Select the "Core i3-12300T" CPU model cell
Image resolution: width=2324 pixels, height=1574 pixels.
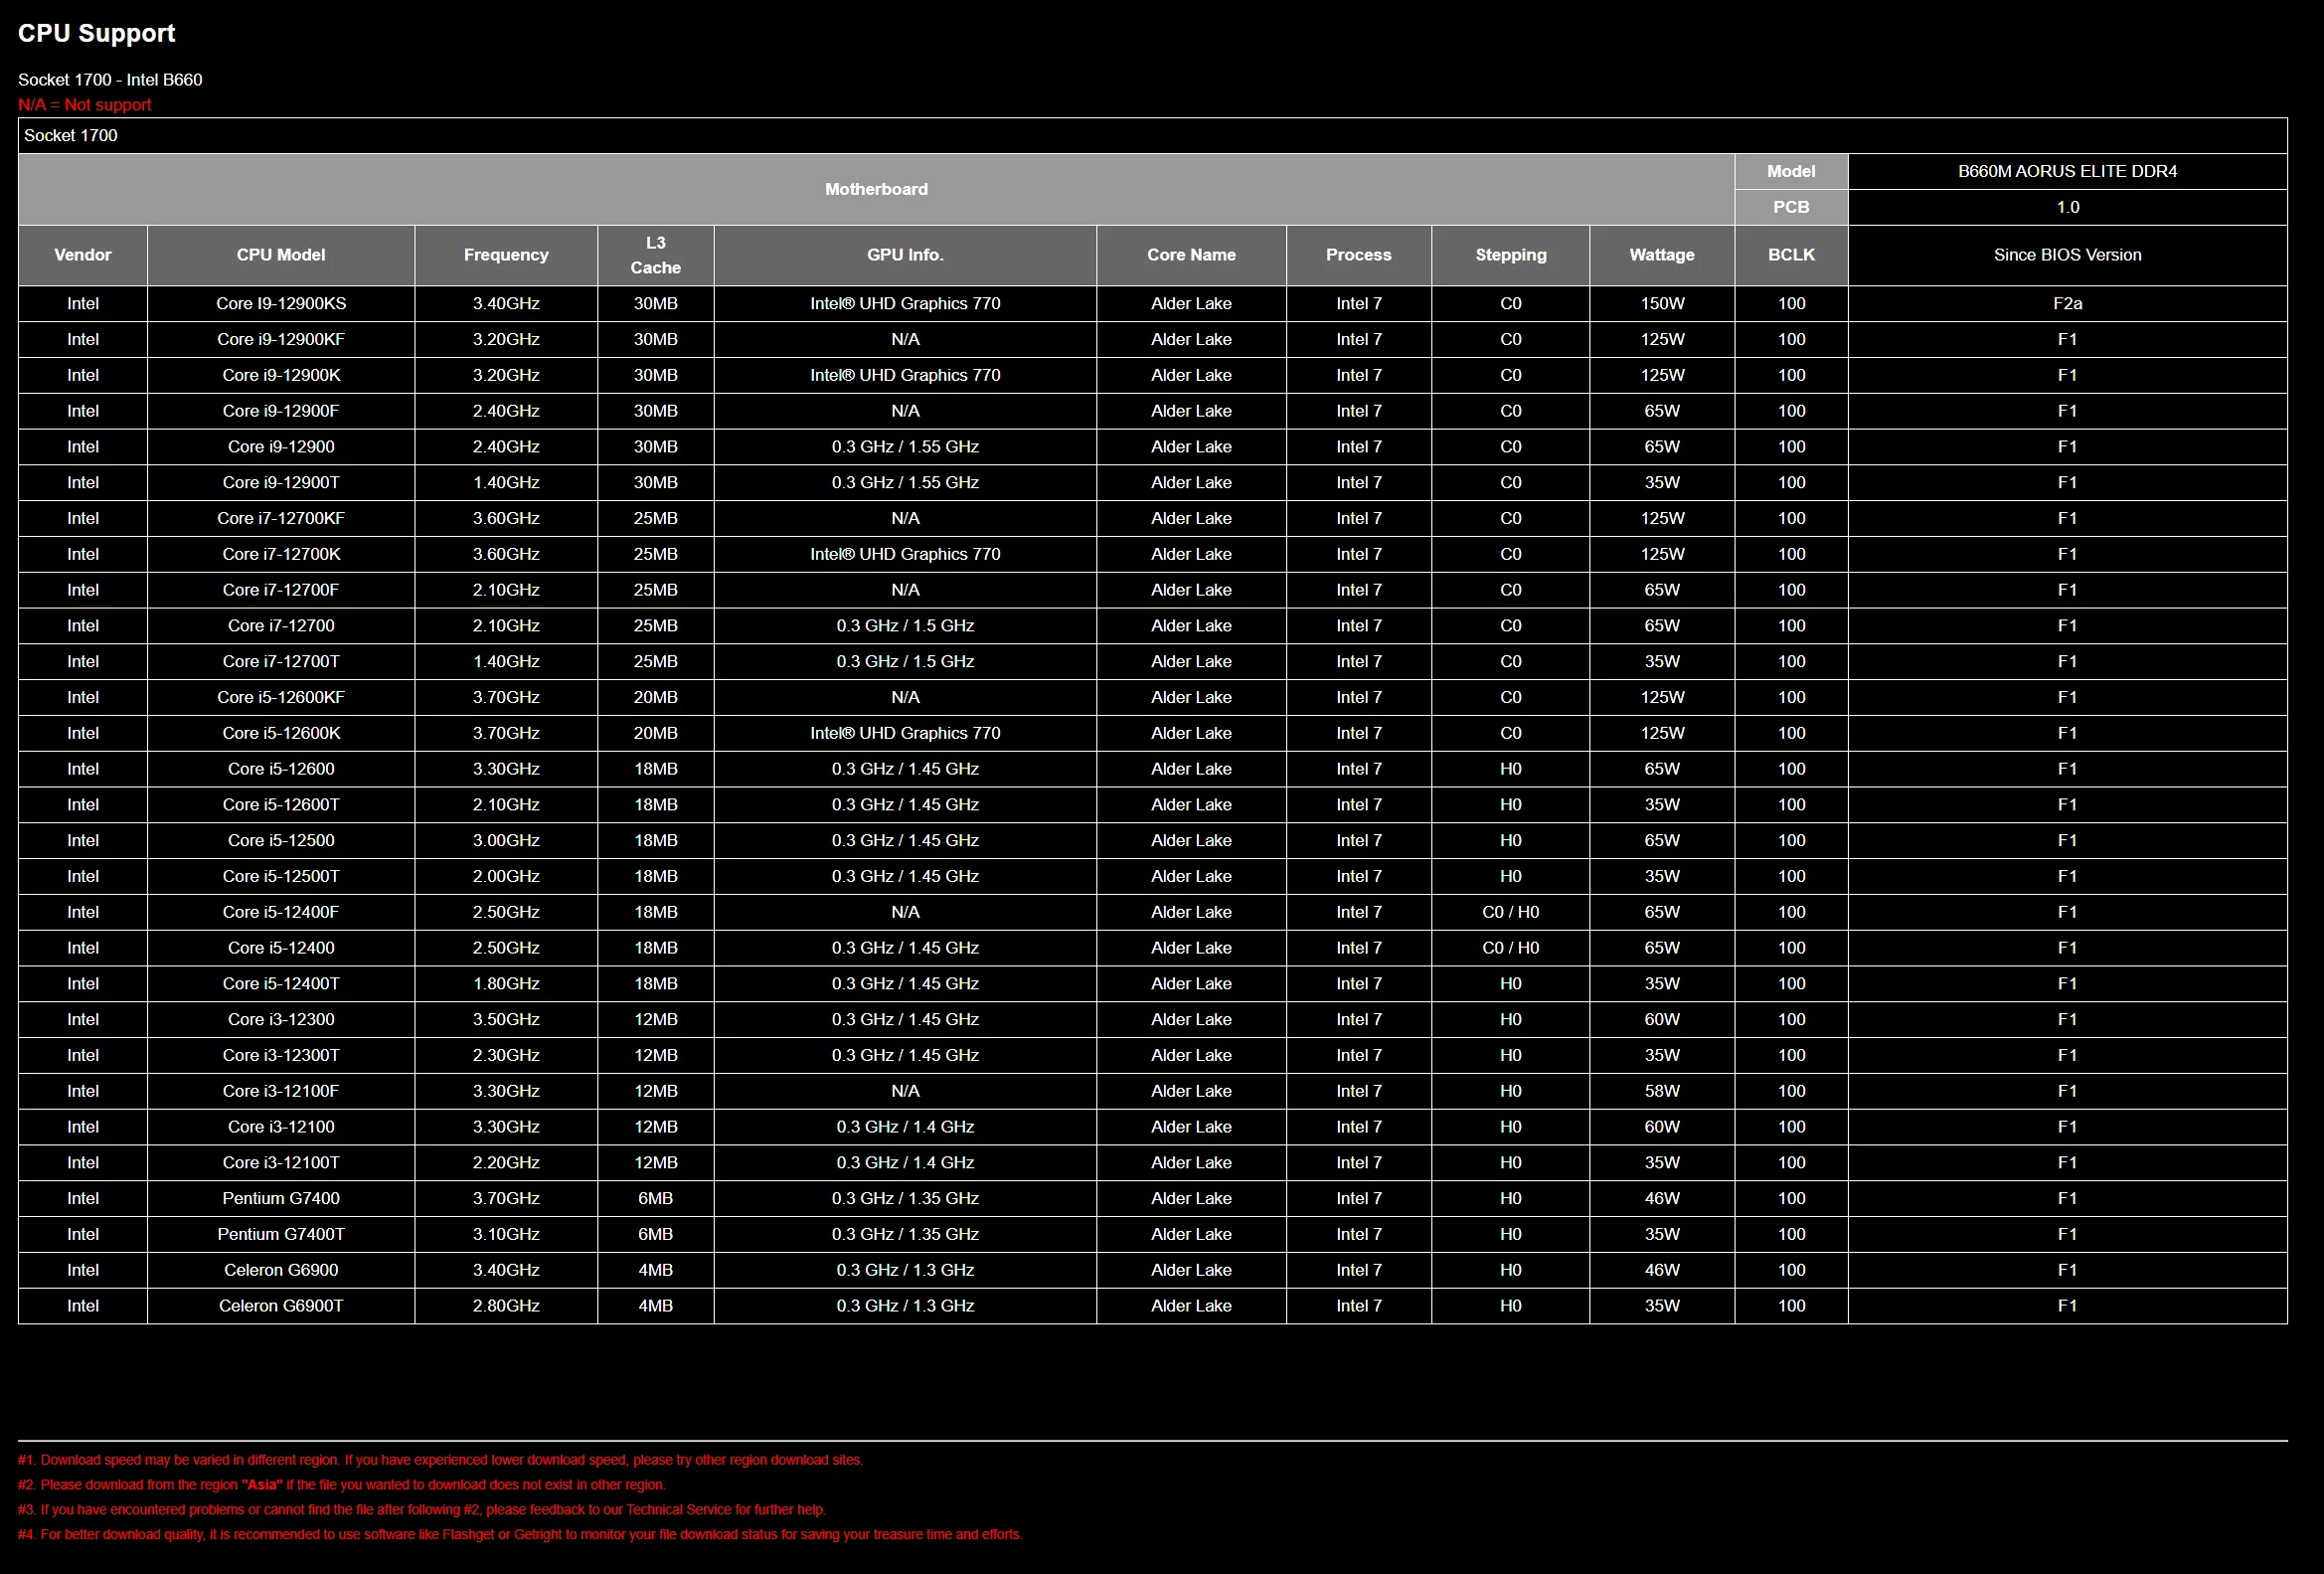coord(281,1055)
